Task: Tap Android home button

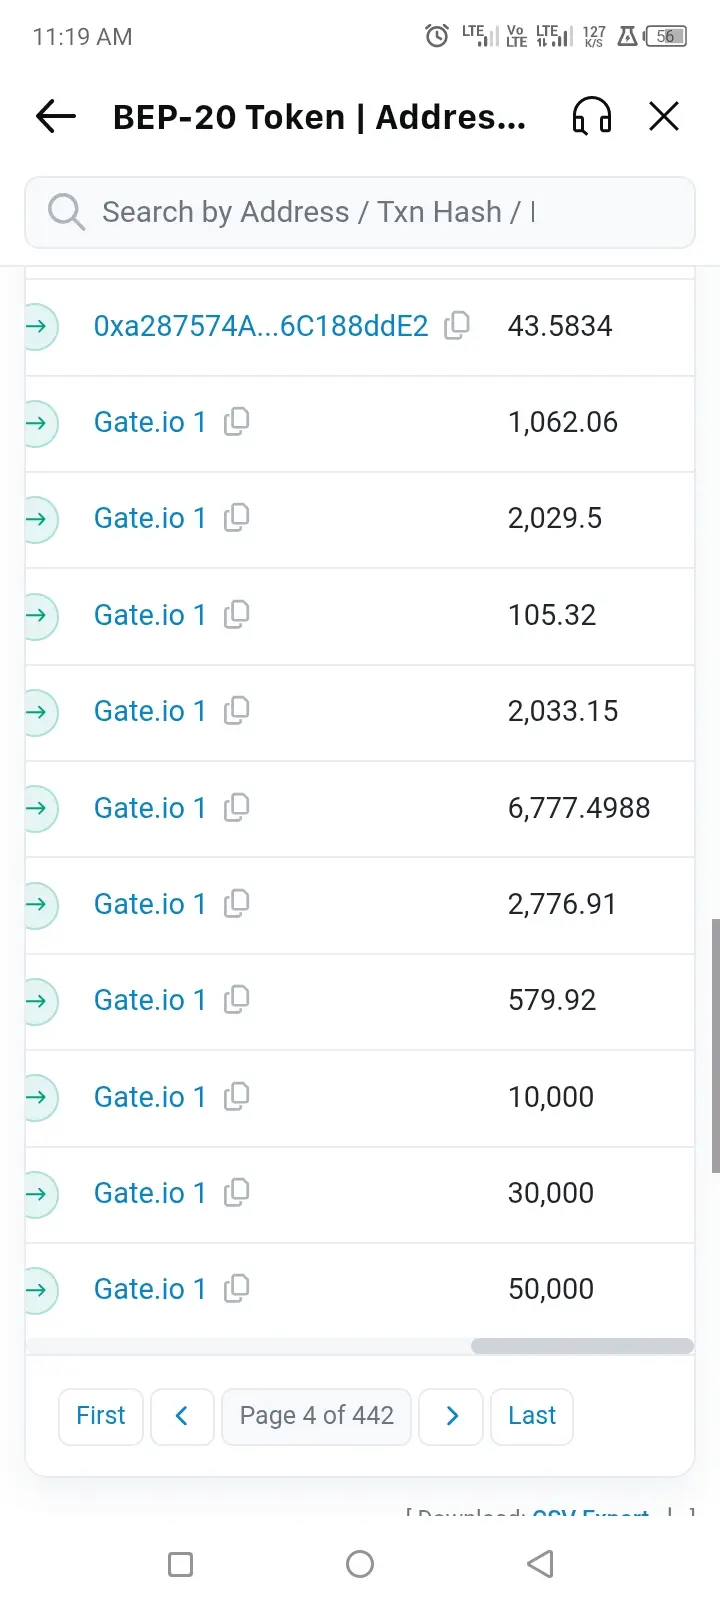Action: tap(360, 1564)
